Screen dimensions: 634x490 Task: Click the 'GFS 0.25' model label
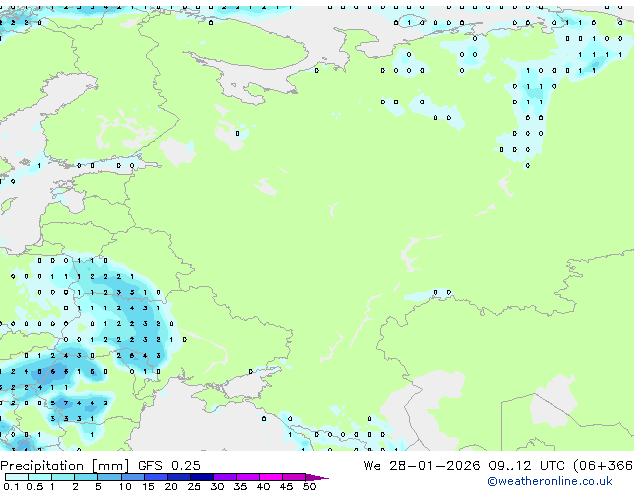(169, 466)
